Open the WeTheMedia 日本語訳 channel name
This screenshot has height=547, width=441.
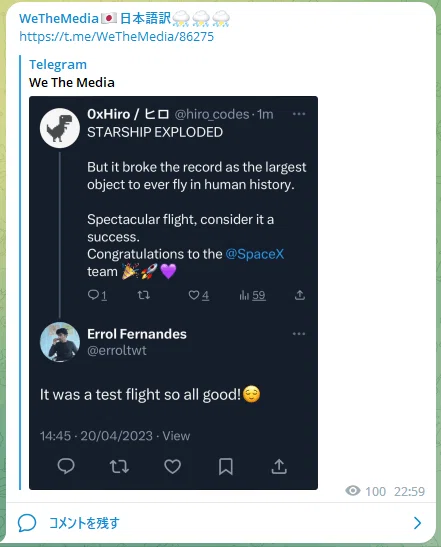tap(125, 18)
